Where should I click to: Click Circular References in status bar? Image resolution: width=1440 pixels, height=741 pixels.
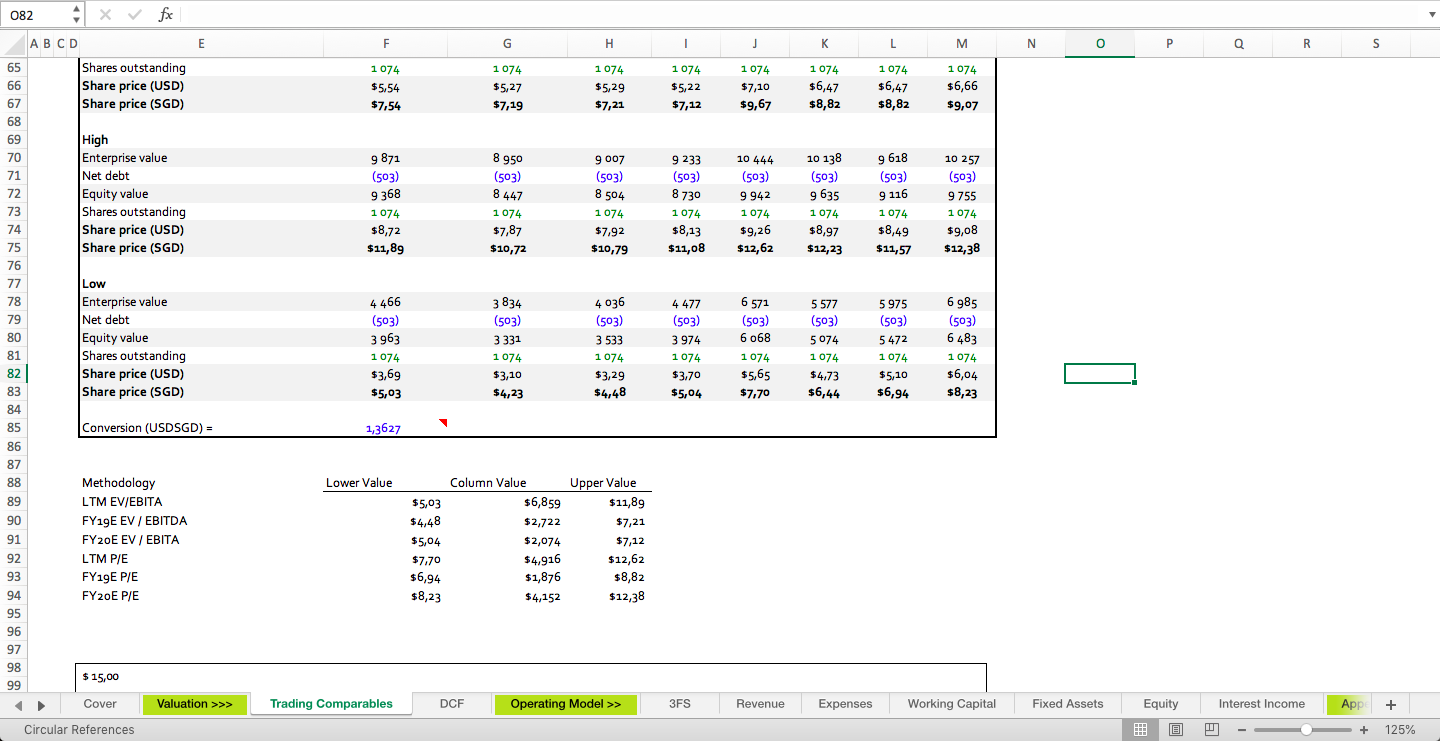click(x=79, y=730)
